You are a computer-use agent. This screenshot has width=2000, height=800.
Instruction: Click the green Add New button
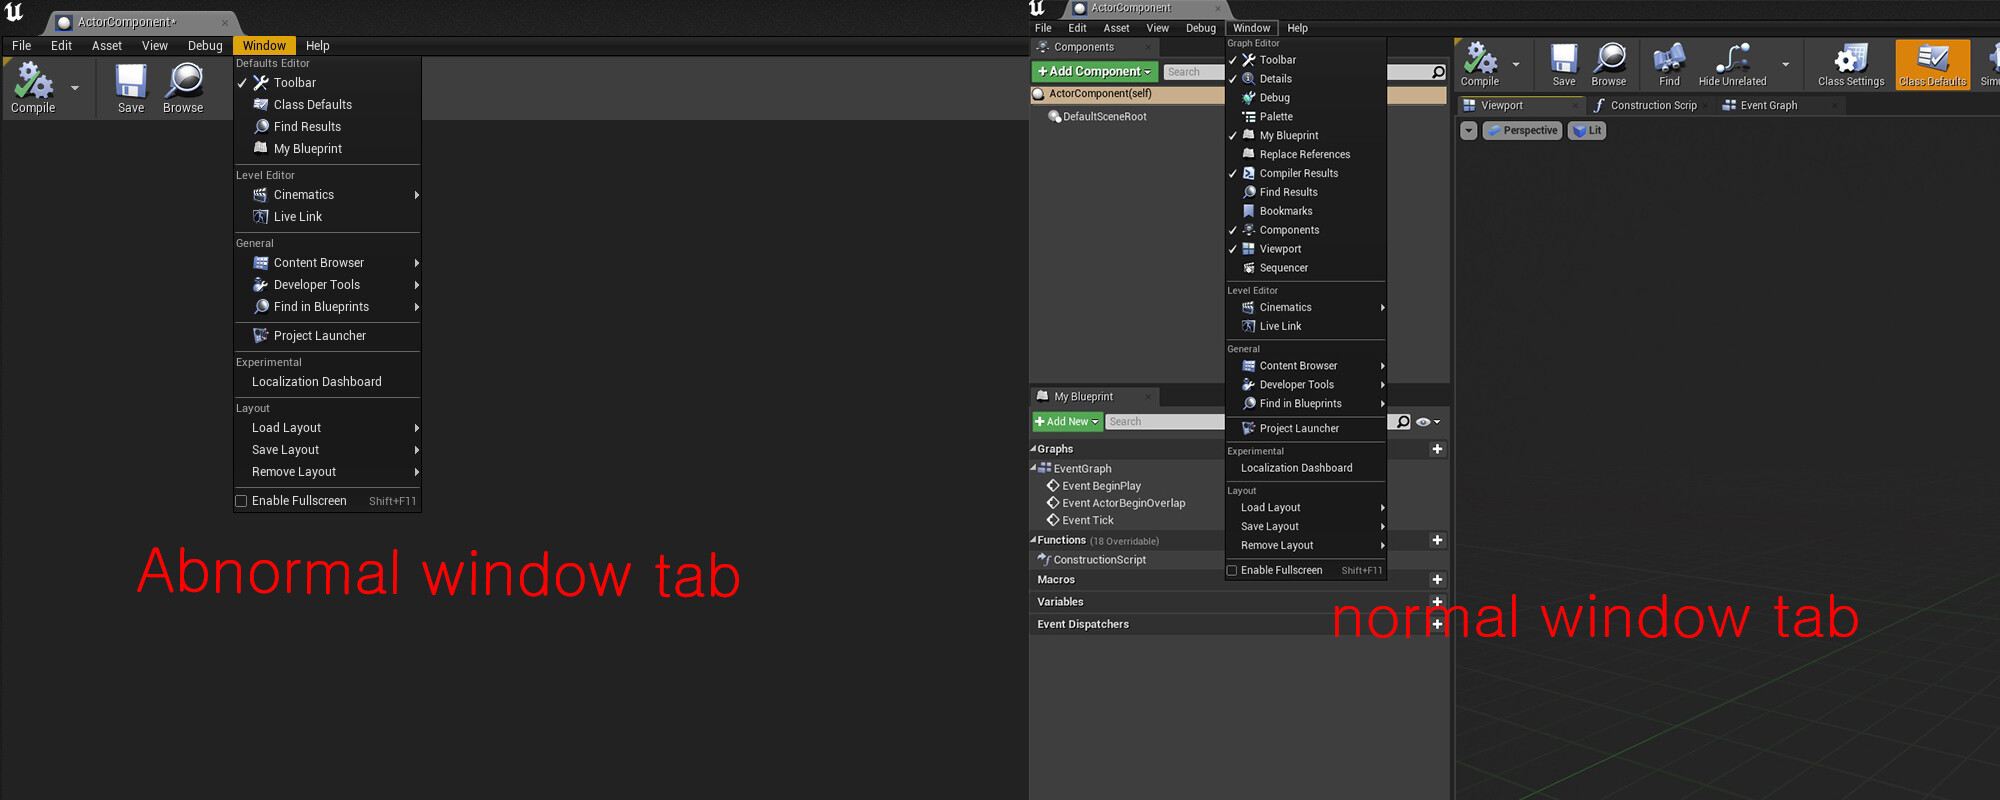[x=1067, y=422]
